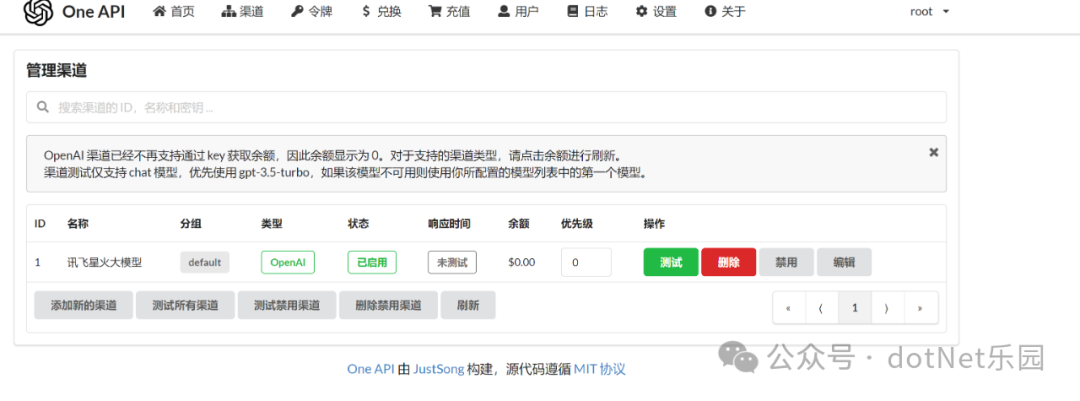Image resolution: width=1080 pixels, height=401 pixels.
Task: Open the 用户 users page
Action: tap(518, 12)
